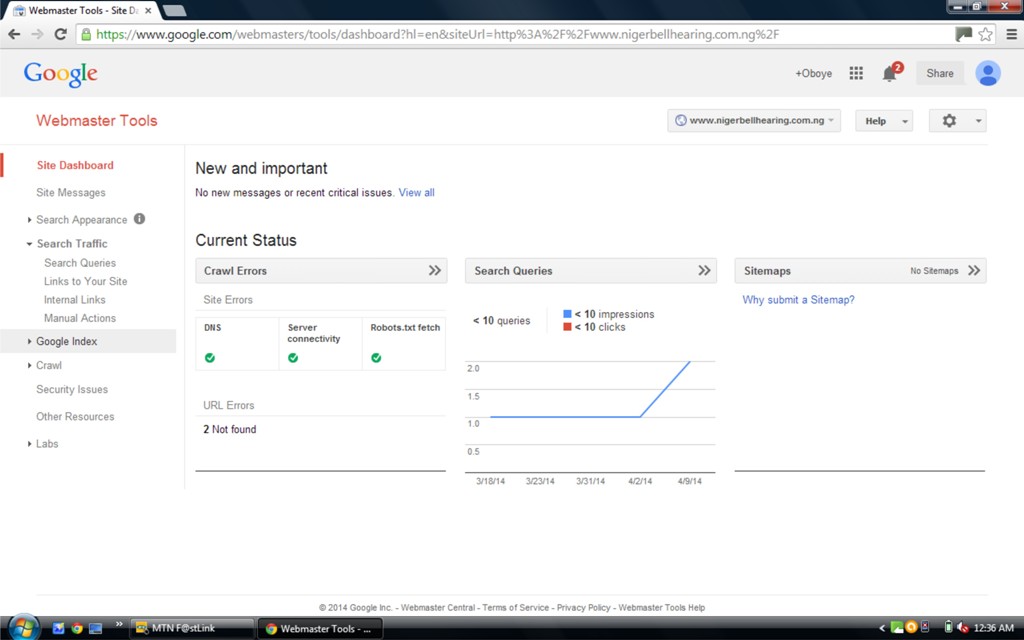Expand the Google Index section

tap(29, 341)
